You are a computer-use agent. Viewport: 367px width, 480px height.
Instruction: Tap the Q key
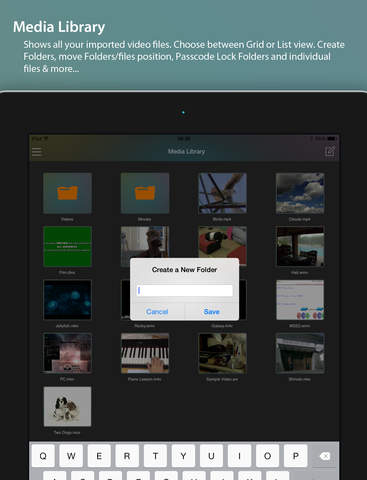click(43, 456)
